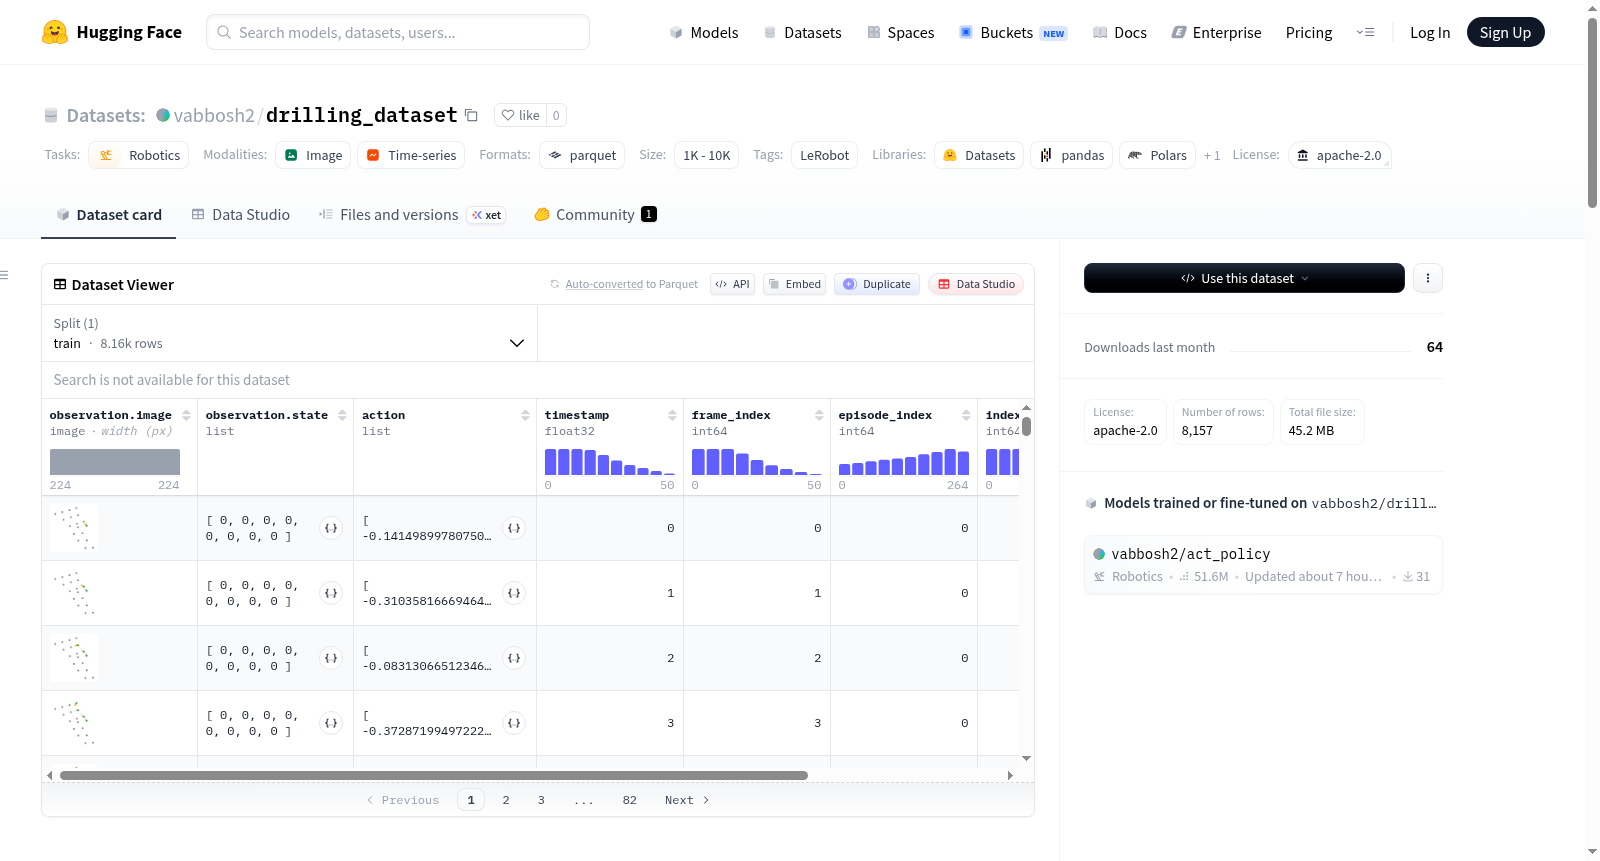Image resolution: width=1600 pixels, height=861 pixels.
Task: Click the Log In link
Action: [1430, 32]
